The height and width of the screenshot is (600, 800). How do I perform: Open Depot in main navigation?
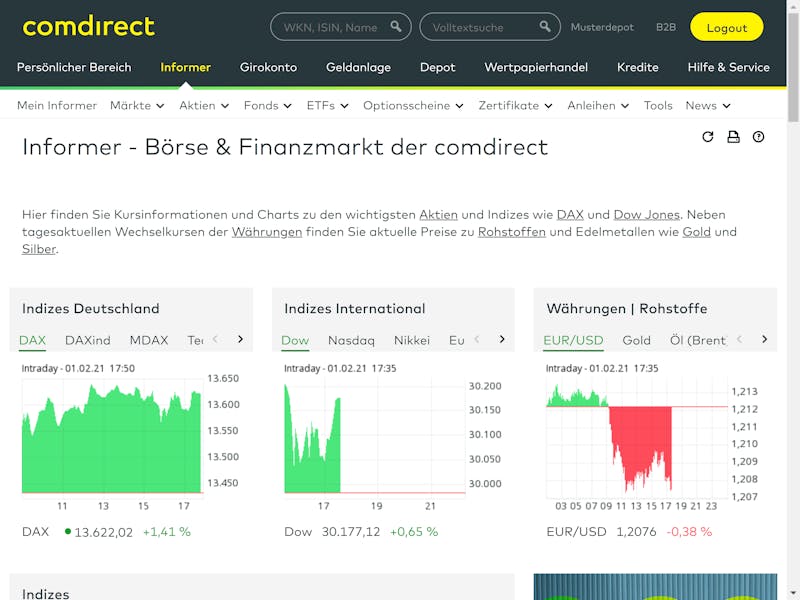(x=437, y=67)
